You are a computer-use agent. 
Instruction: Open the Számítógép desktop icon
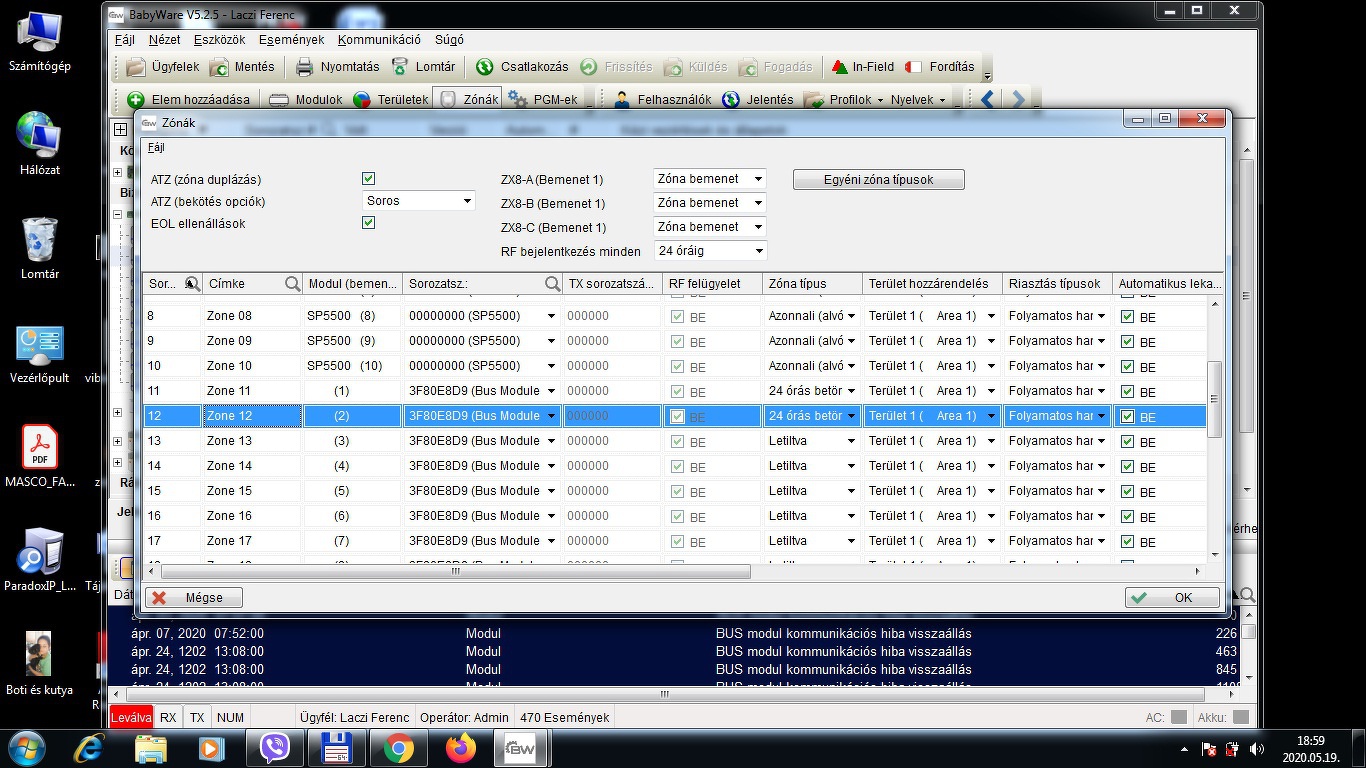(40, 41)
